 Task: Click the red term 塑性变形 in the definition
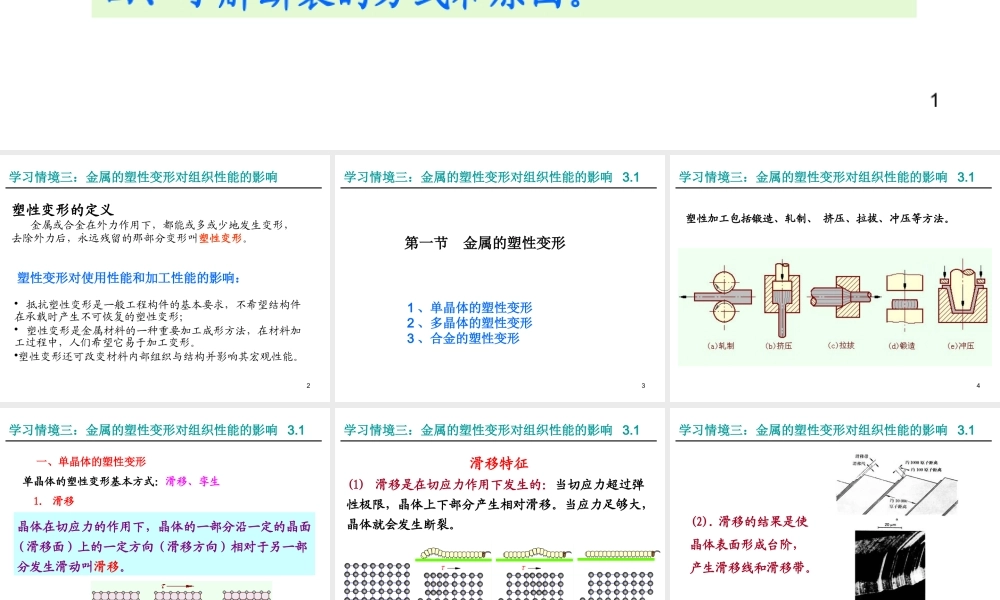(x=221, y=238)
